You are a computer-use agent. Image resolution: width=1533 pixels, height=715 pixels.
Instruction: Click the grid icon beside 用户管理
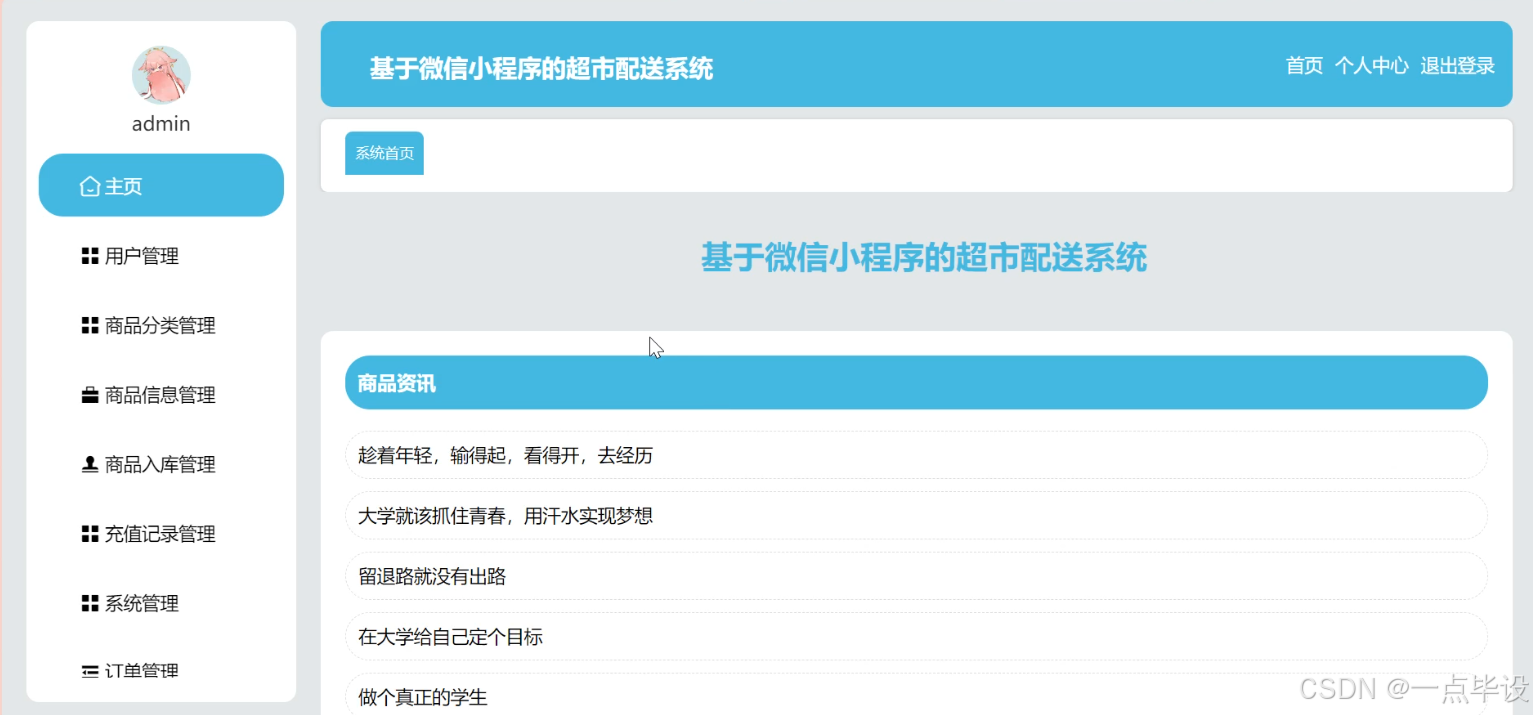pyautogui.click(x=90, y=256)
